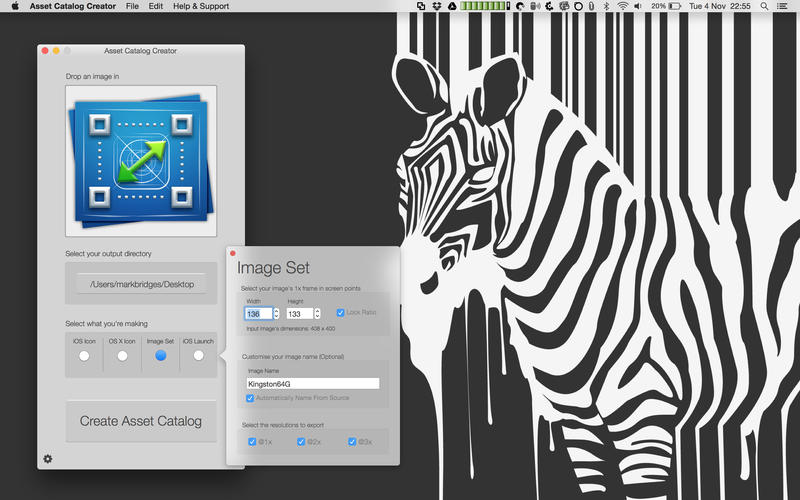Toggle the @1x resolution checkbox
This screenshot has height=500, width=800.
coord(252,442)
